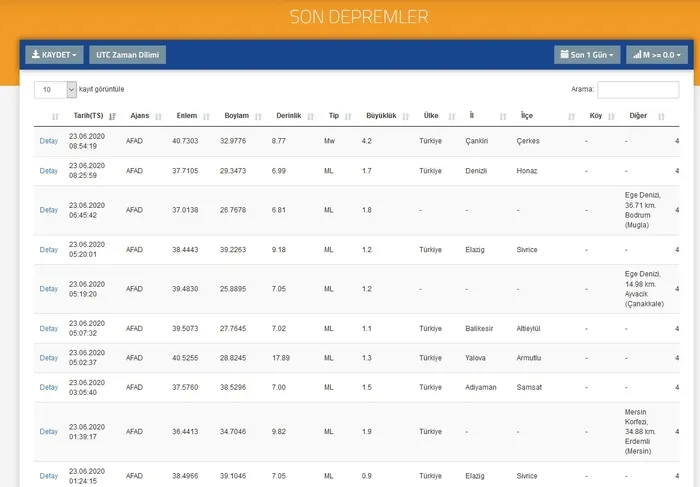This screenshot has height=487, width=700.
Task: Click the sort icon beside İlçe header
Action: (572, 116)
